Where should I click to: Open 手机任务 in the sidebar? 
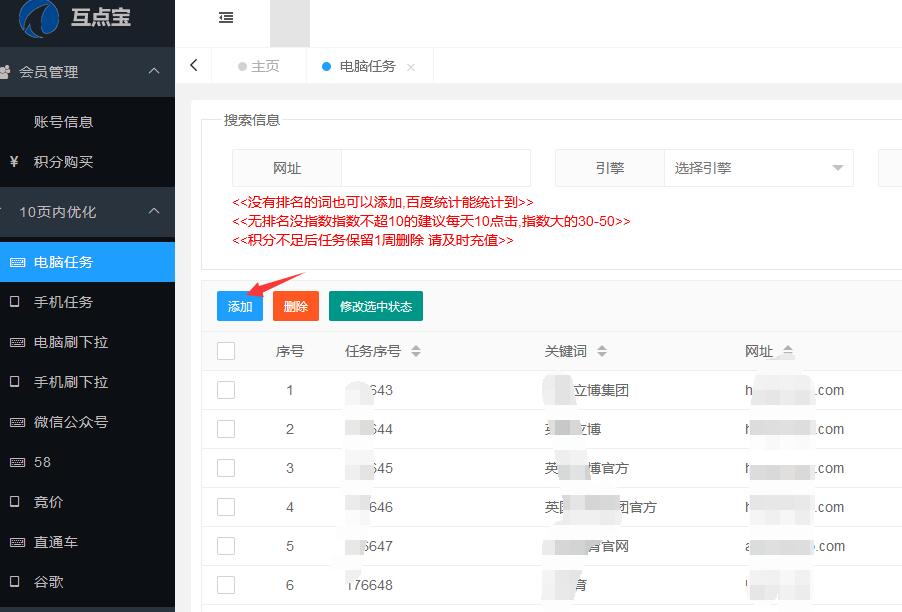coord(63,302)
